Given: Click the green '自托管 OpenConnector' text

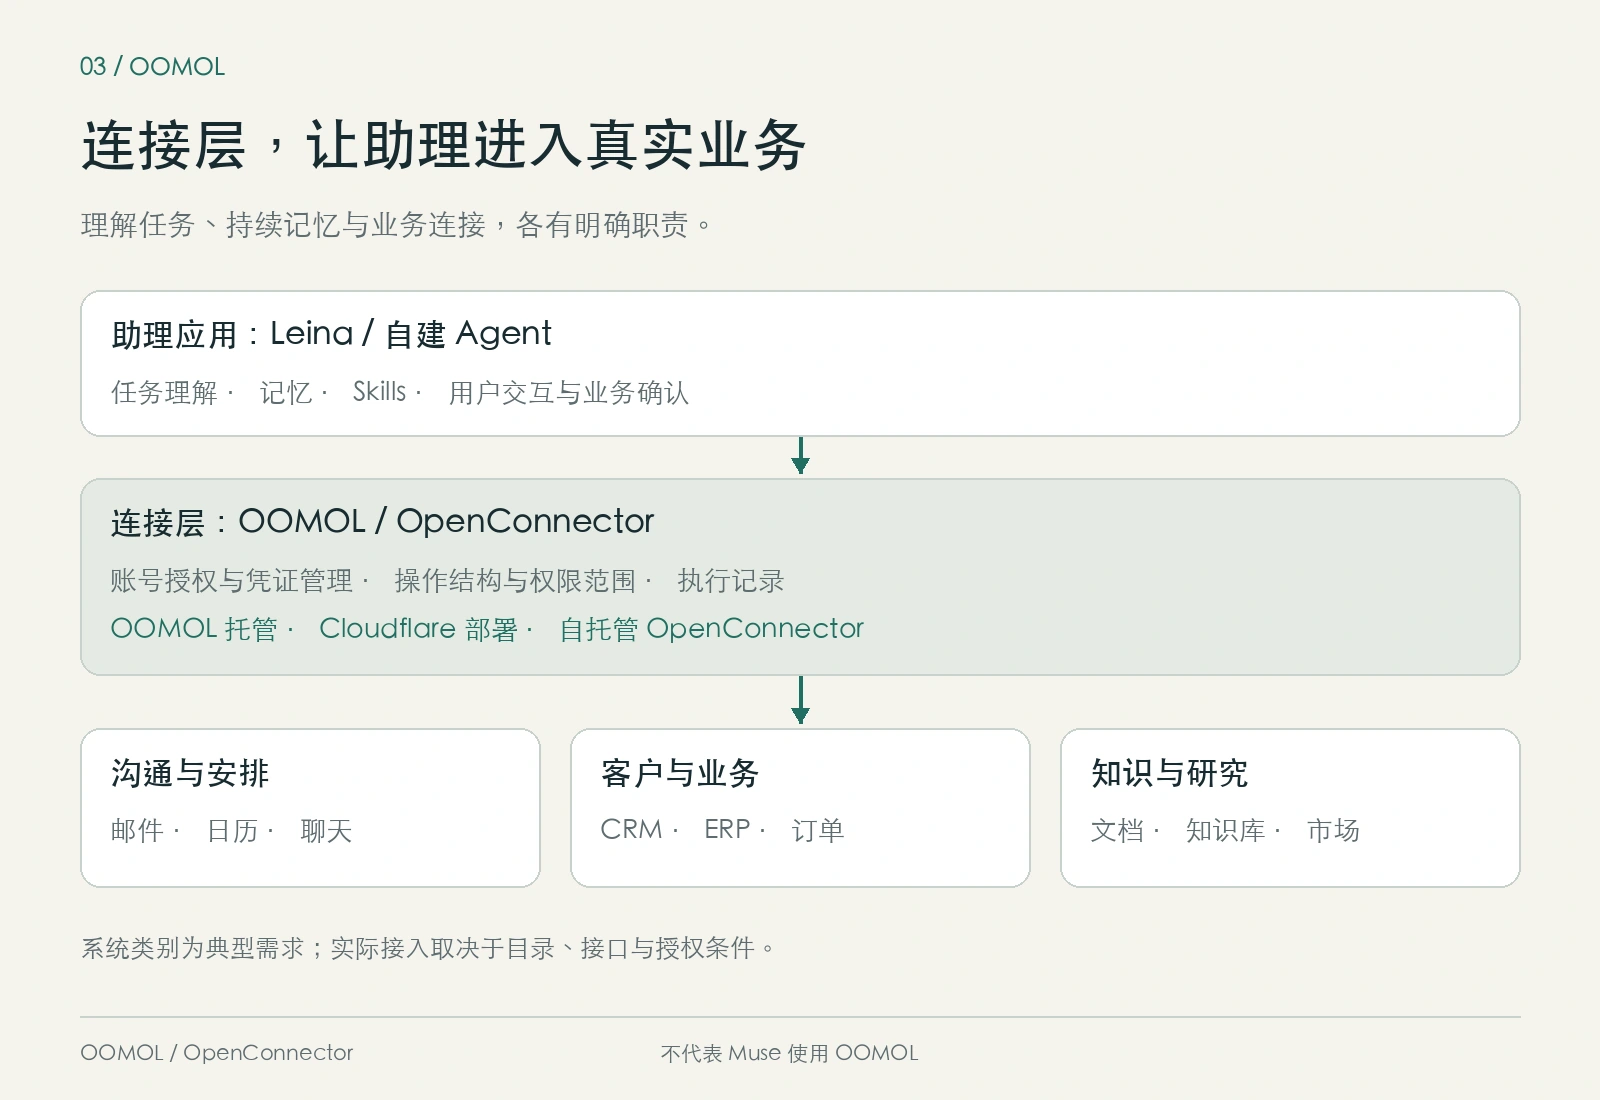Looking at the screenshot, I should [x=711, y=628].
